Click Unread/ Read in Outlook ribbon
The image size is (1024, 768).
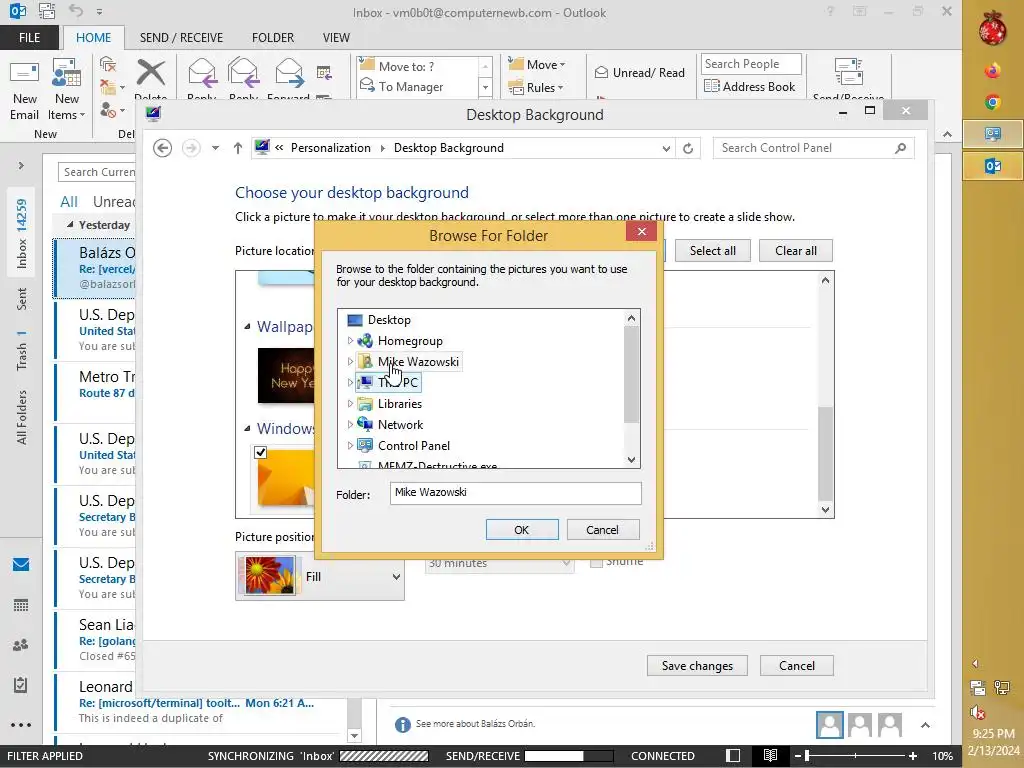click(640, 73)
